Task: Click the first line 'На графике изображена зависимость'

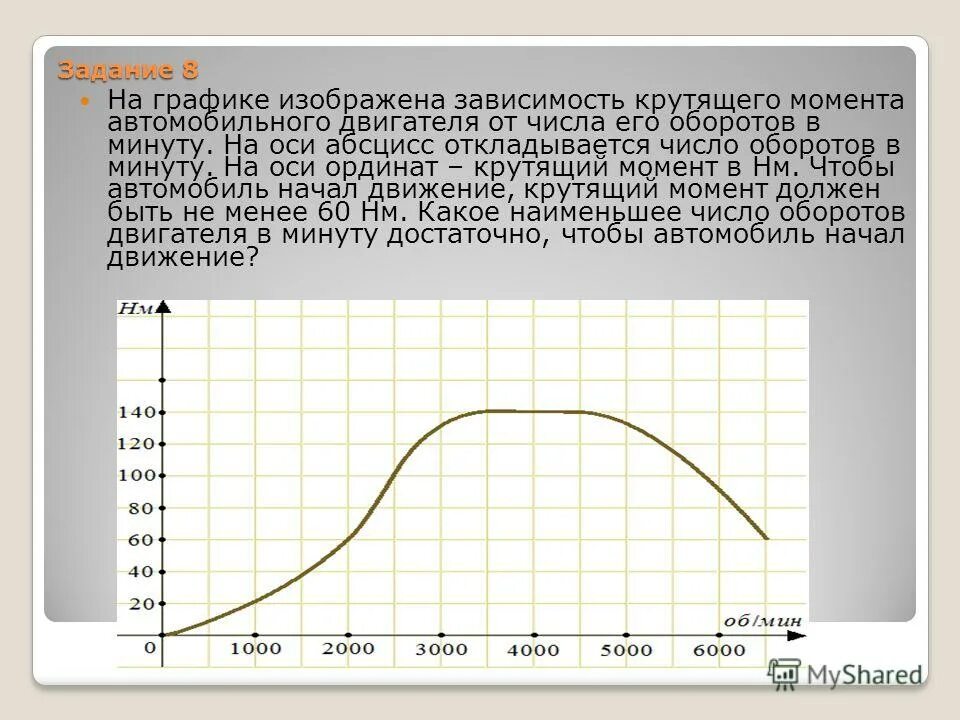Action: tap(367, 100)
